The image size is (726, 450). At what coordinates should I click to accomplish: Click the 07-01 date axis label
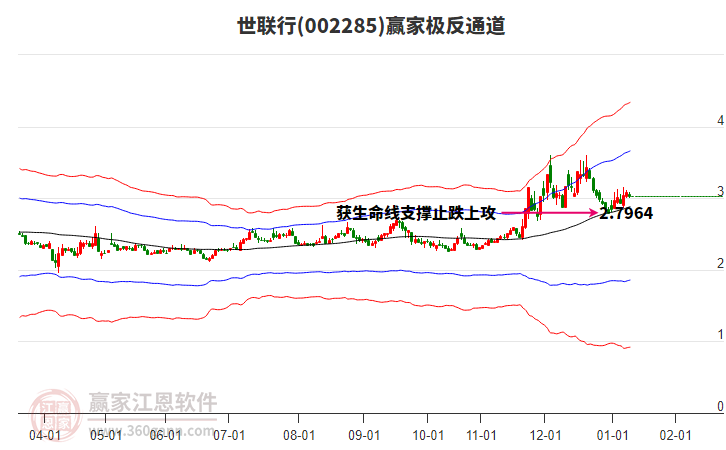(x=229, y=436)
